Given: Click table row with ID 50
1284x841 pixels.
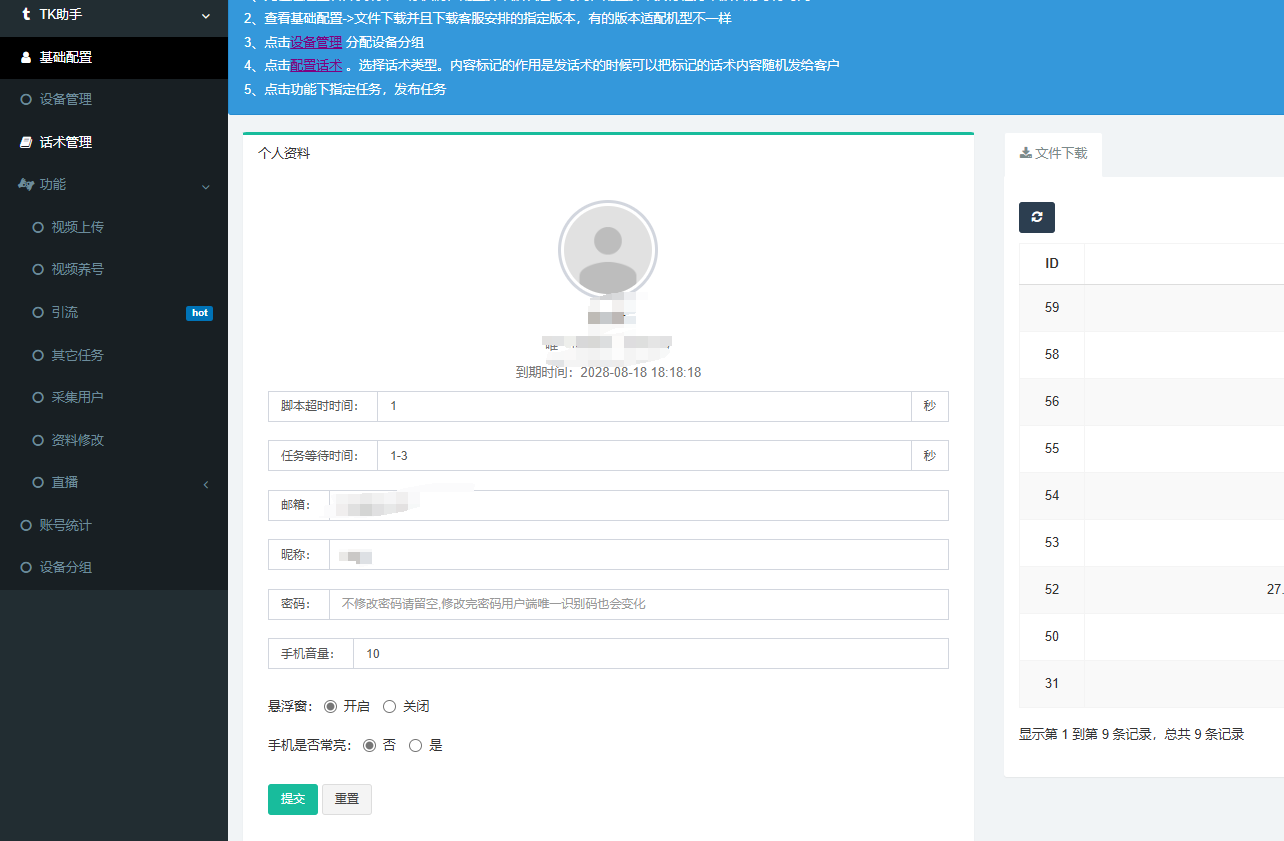Looking at the screenshot, I should tap(1152, 636).
